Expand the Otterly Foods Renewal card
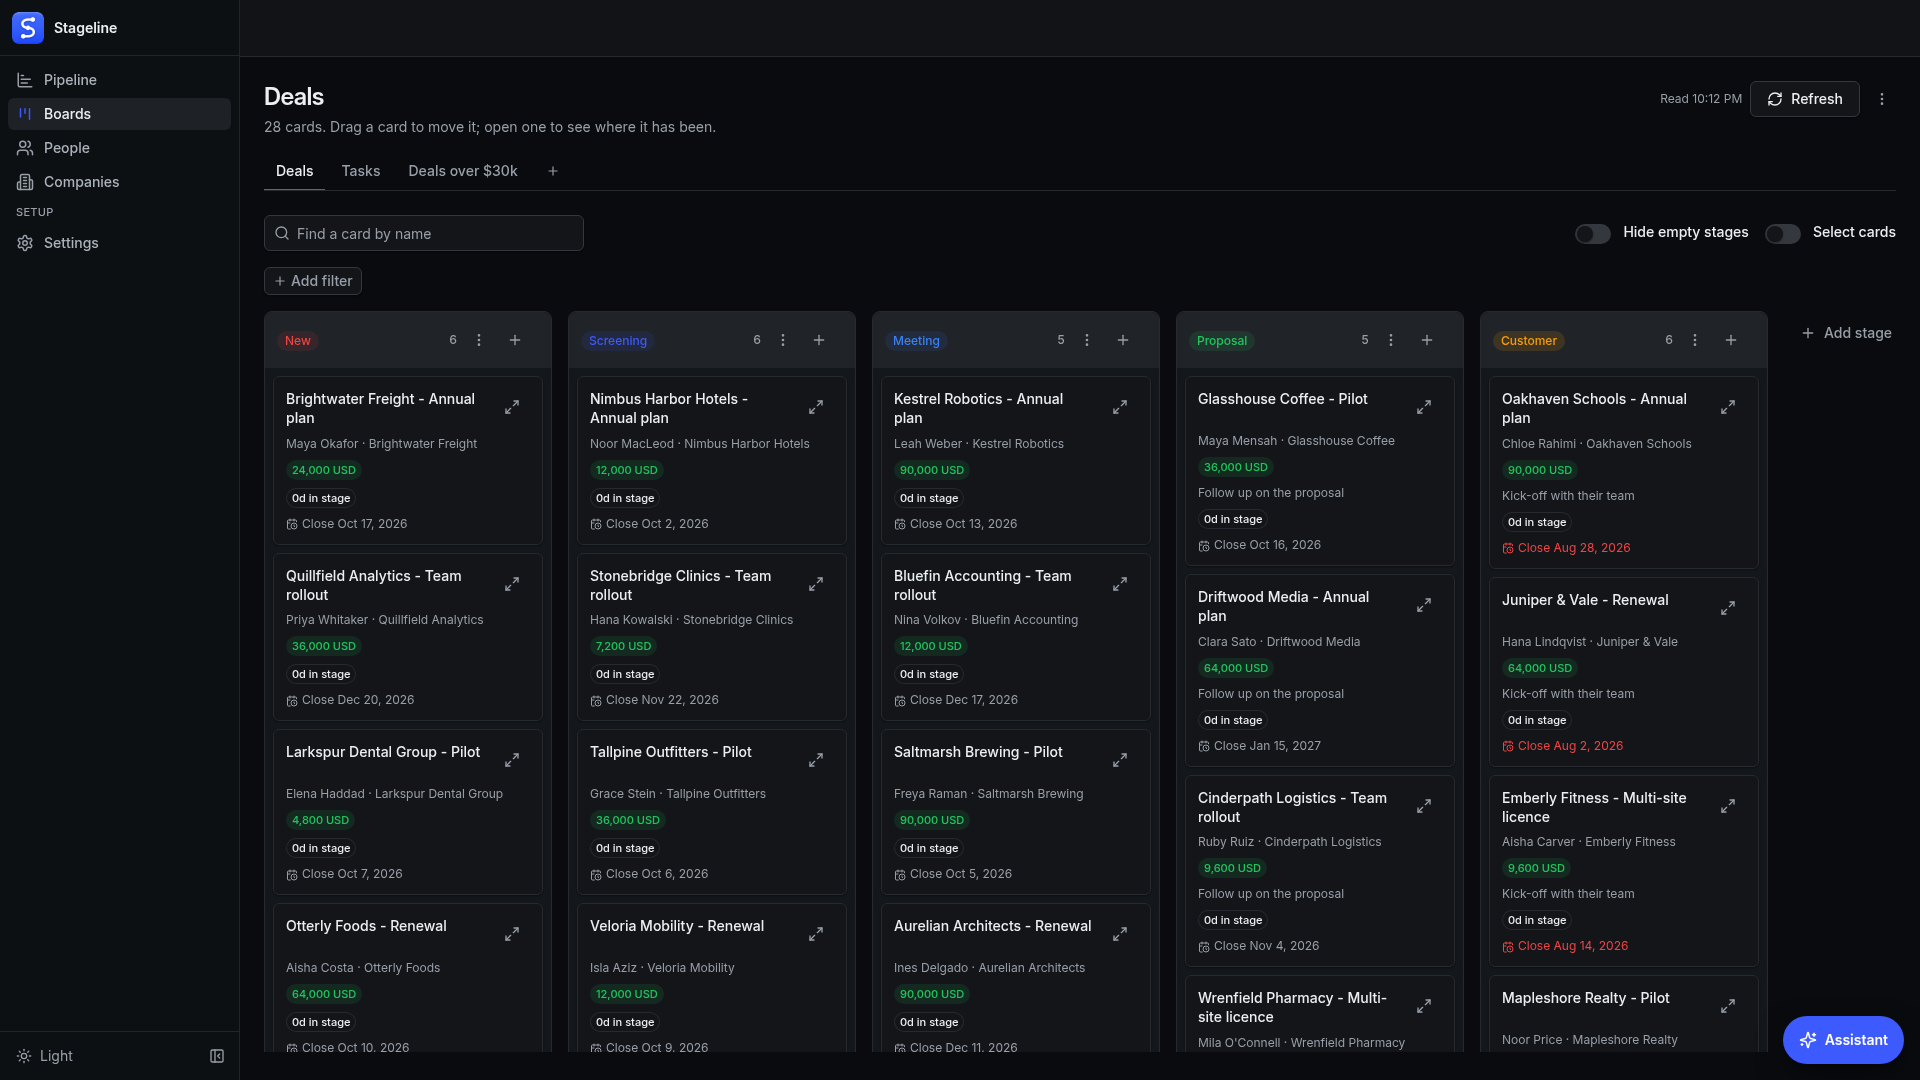The image size is (1920, 1080). click(512, 934)
